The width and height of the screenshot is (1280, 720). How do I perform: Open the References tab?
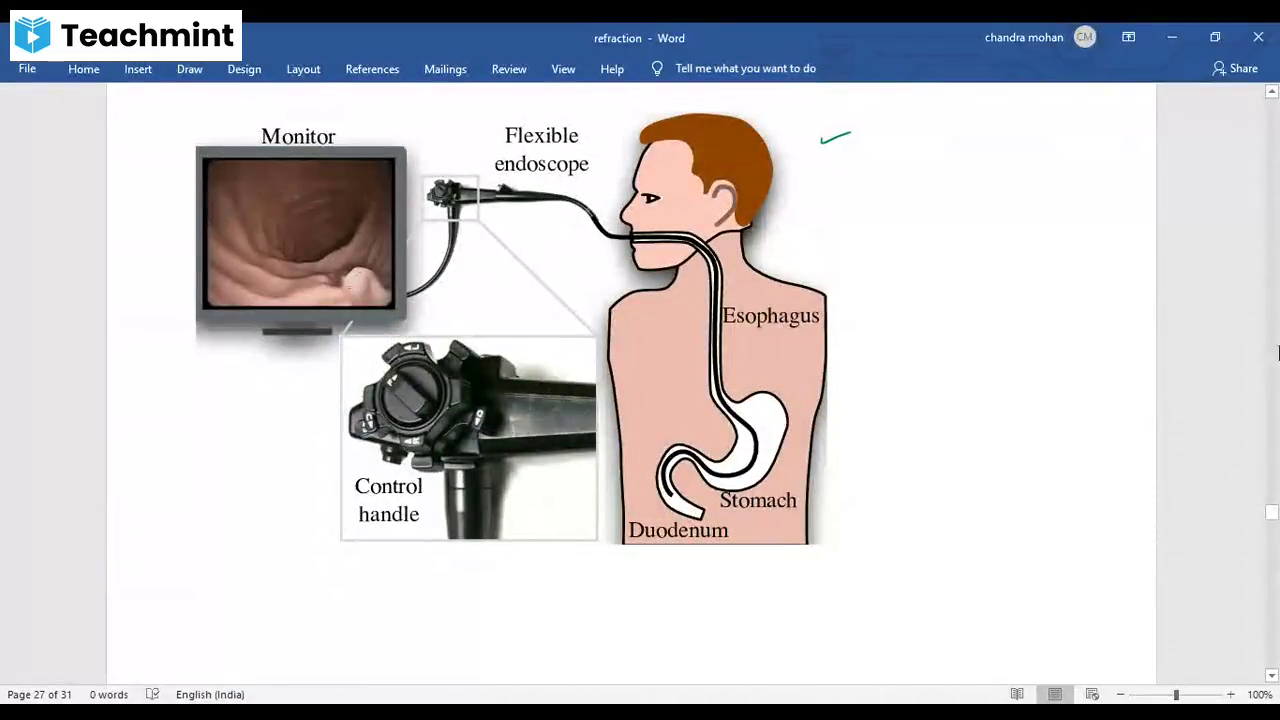372,69
